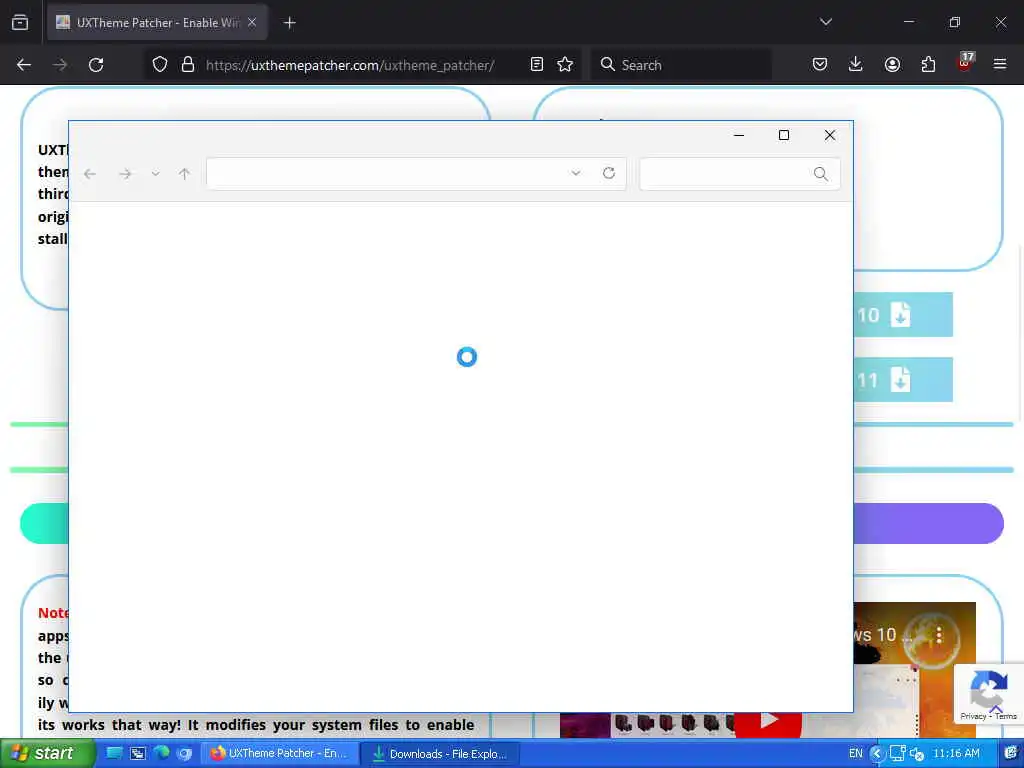The image size is (1024, 768).
Task: Open uBlock extension with badge 17
Action: [x=965, y=63]
